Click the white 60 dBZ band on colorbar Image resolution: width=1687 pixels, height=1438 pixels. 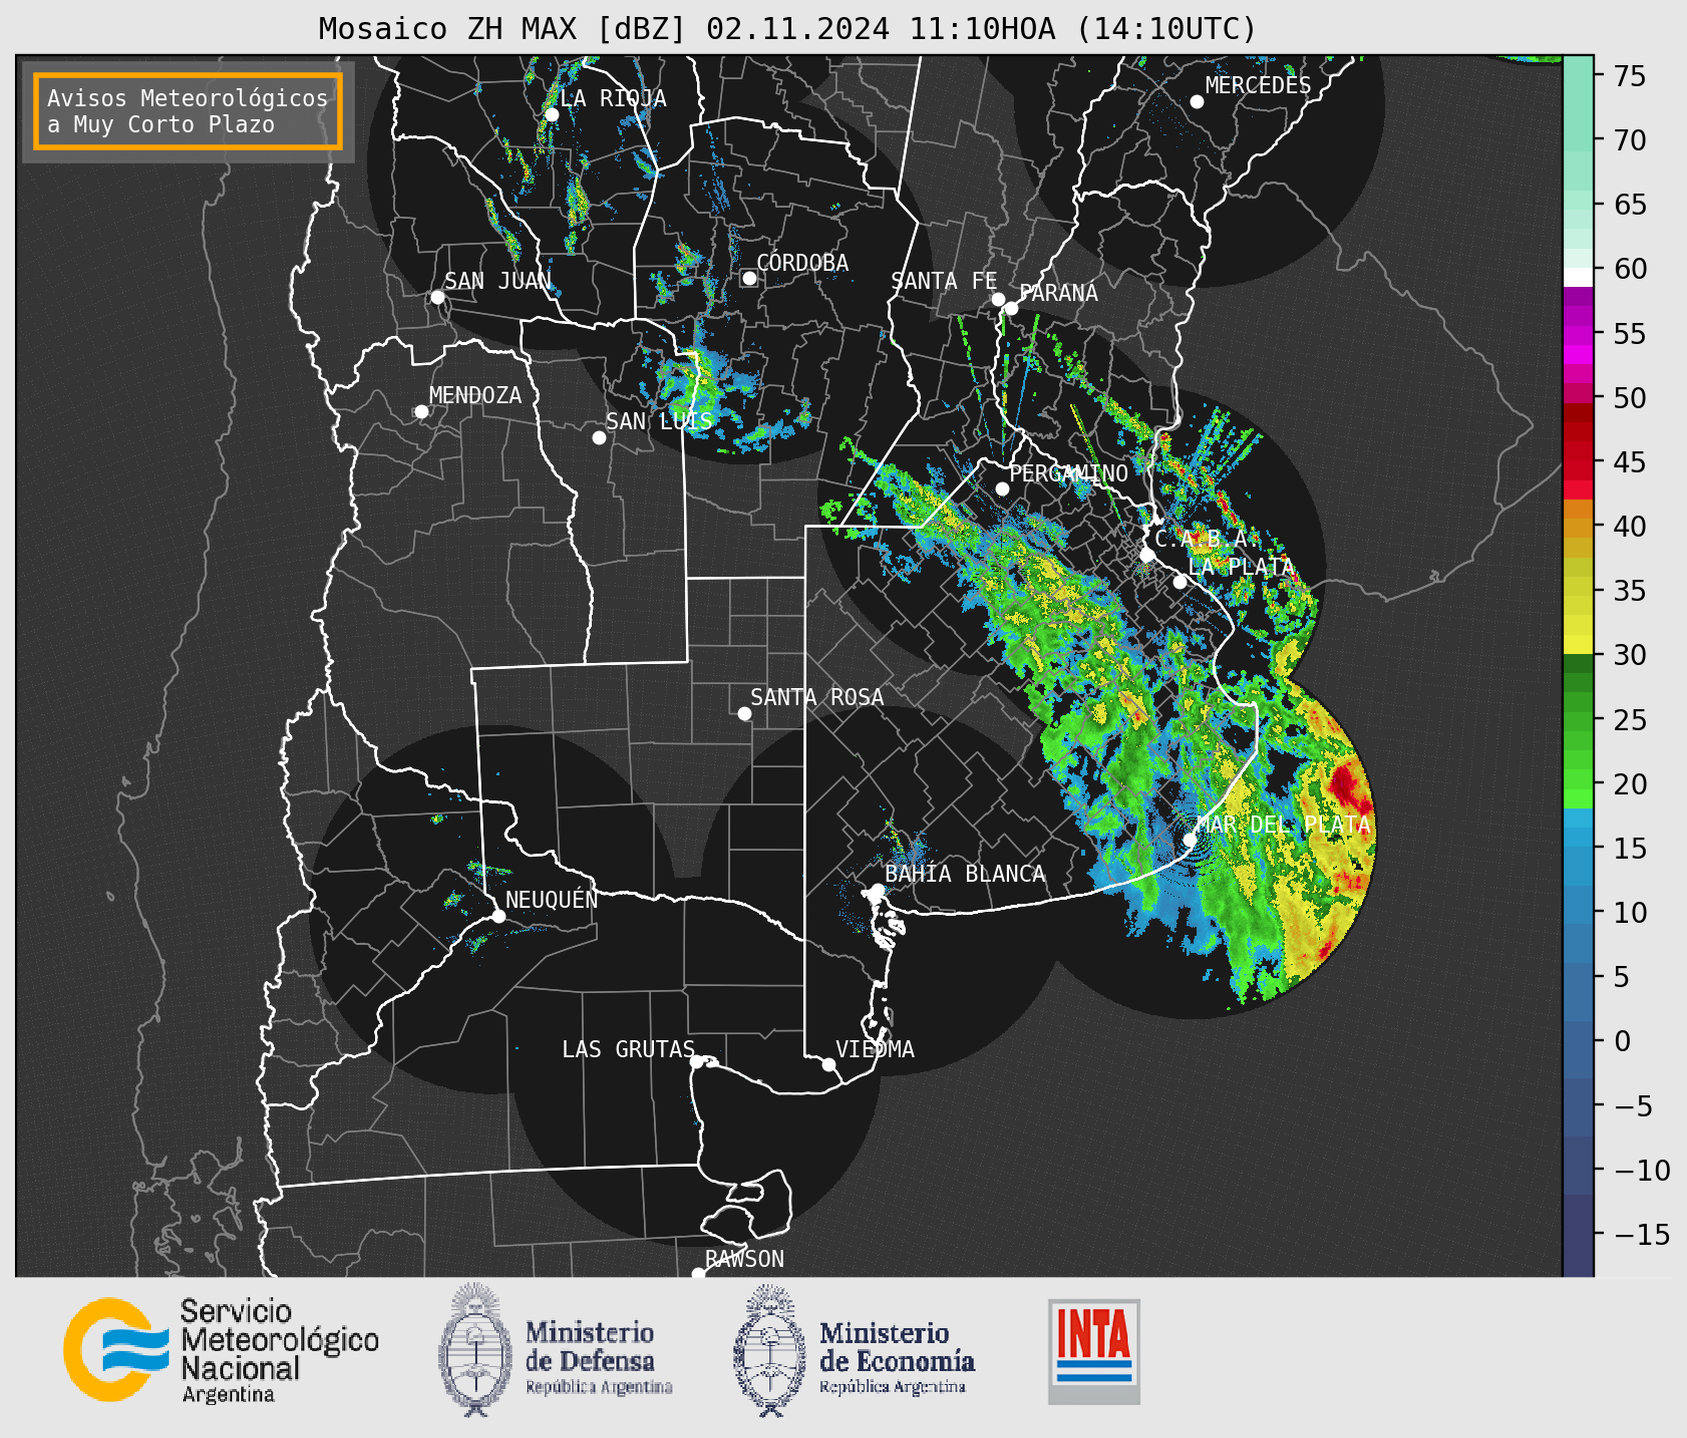pyautogui.click(x=1578, y=277)
